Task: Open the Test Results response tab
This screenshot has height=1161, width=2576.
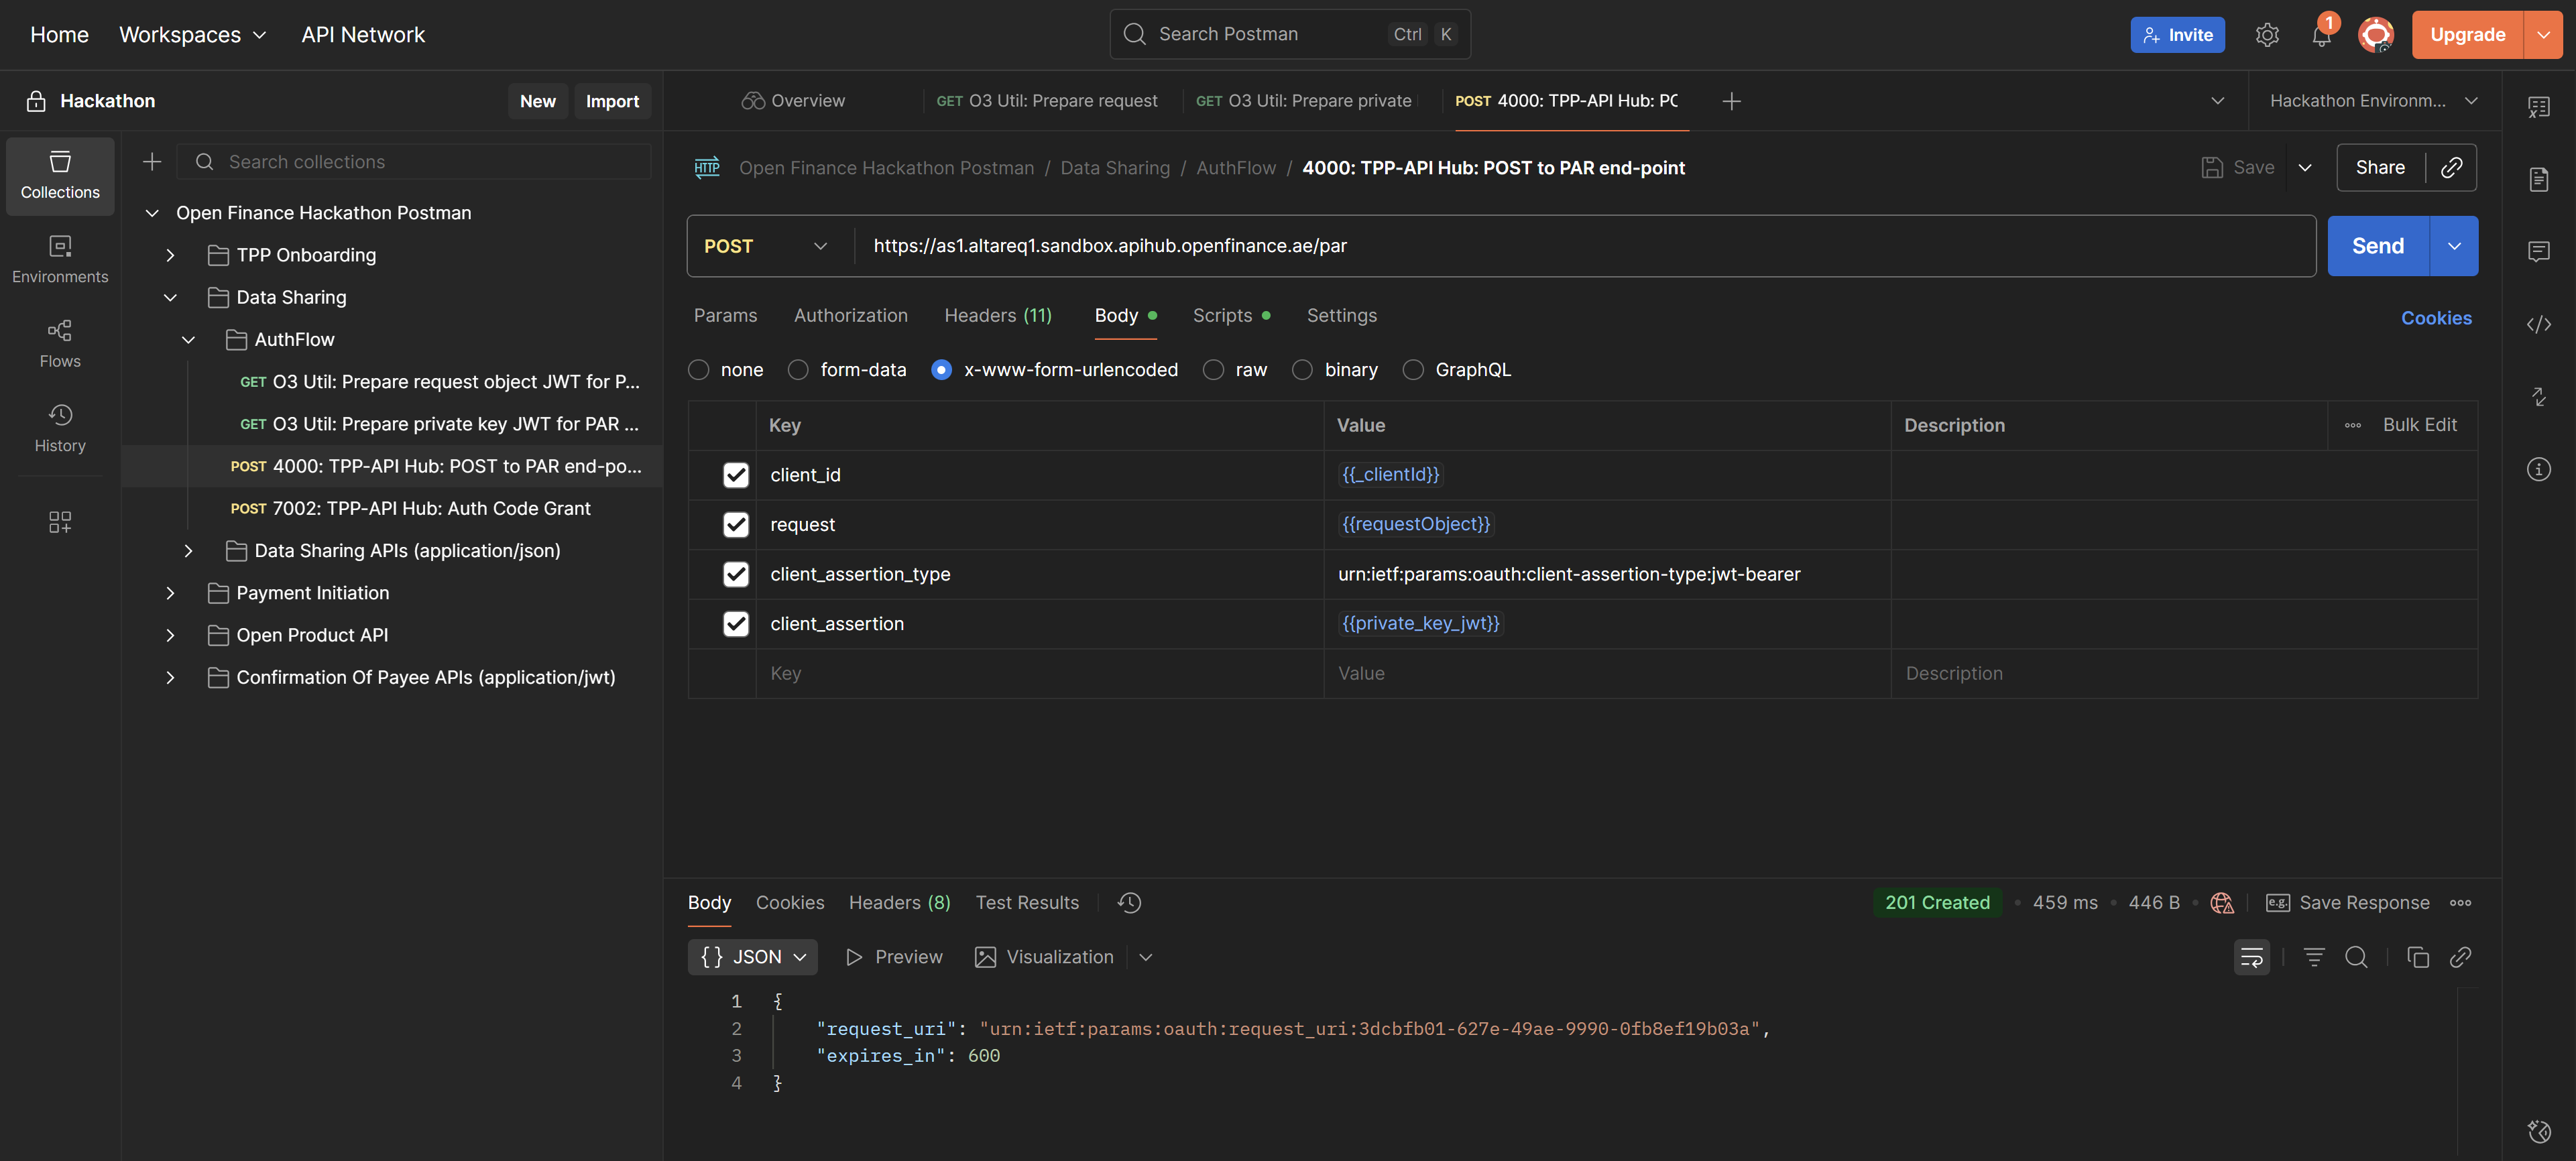Action: pyautogui.click(x=1026, y=902)
